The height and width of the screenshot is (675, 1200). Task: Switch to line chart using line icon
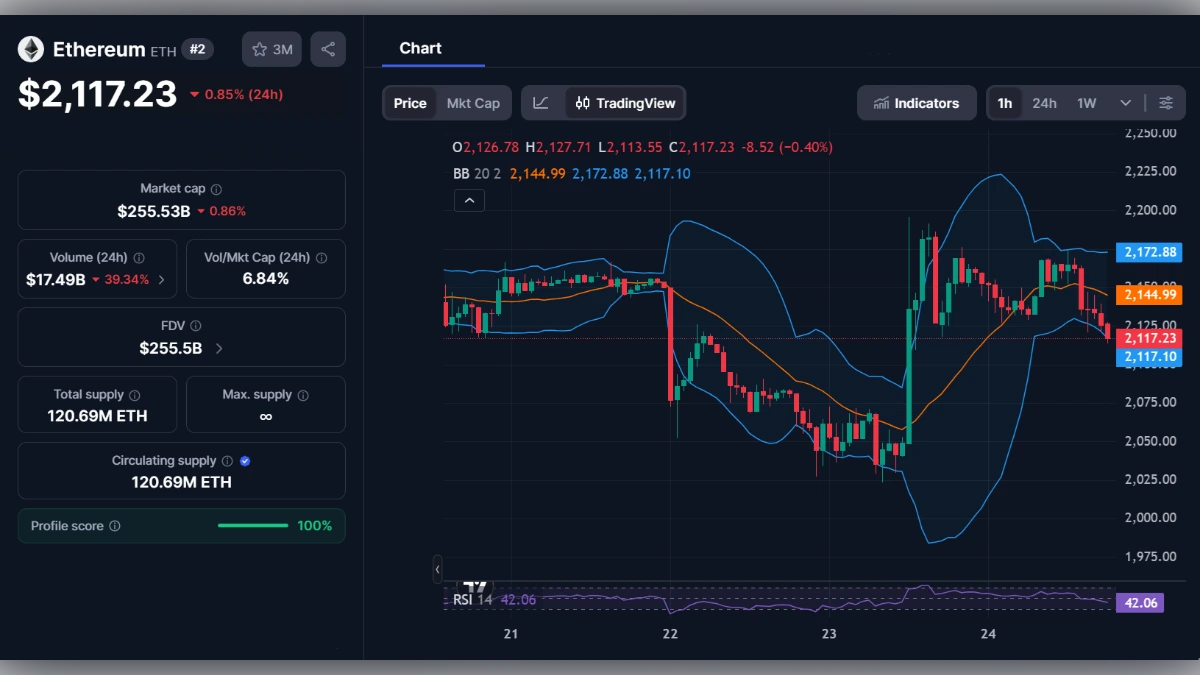pos(541,102)
